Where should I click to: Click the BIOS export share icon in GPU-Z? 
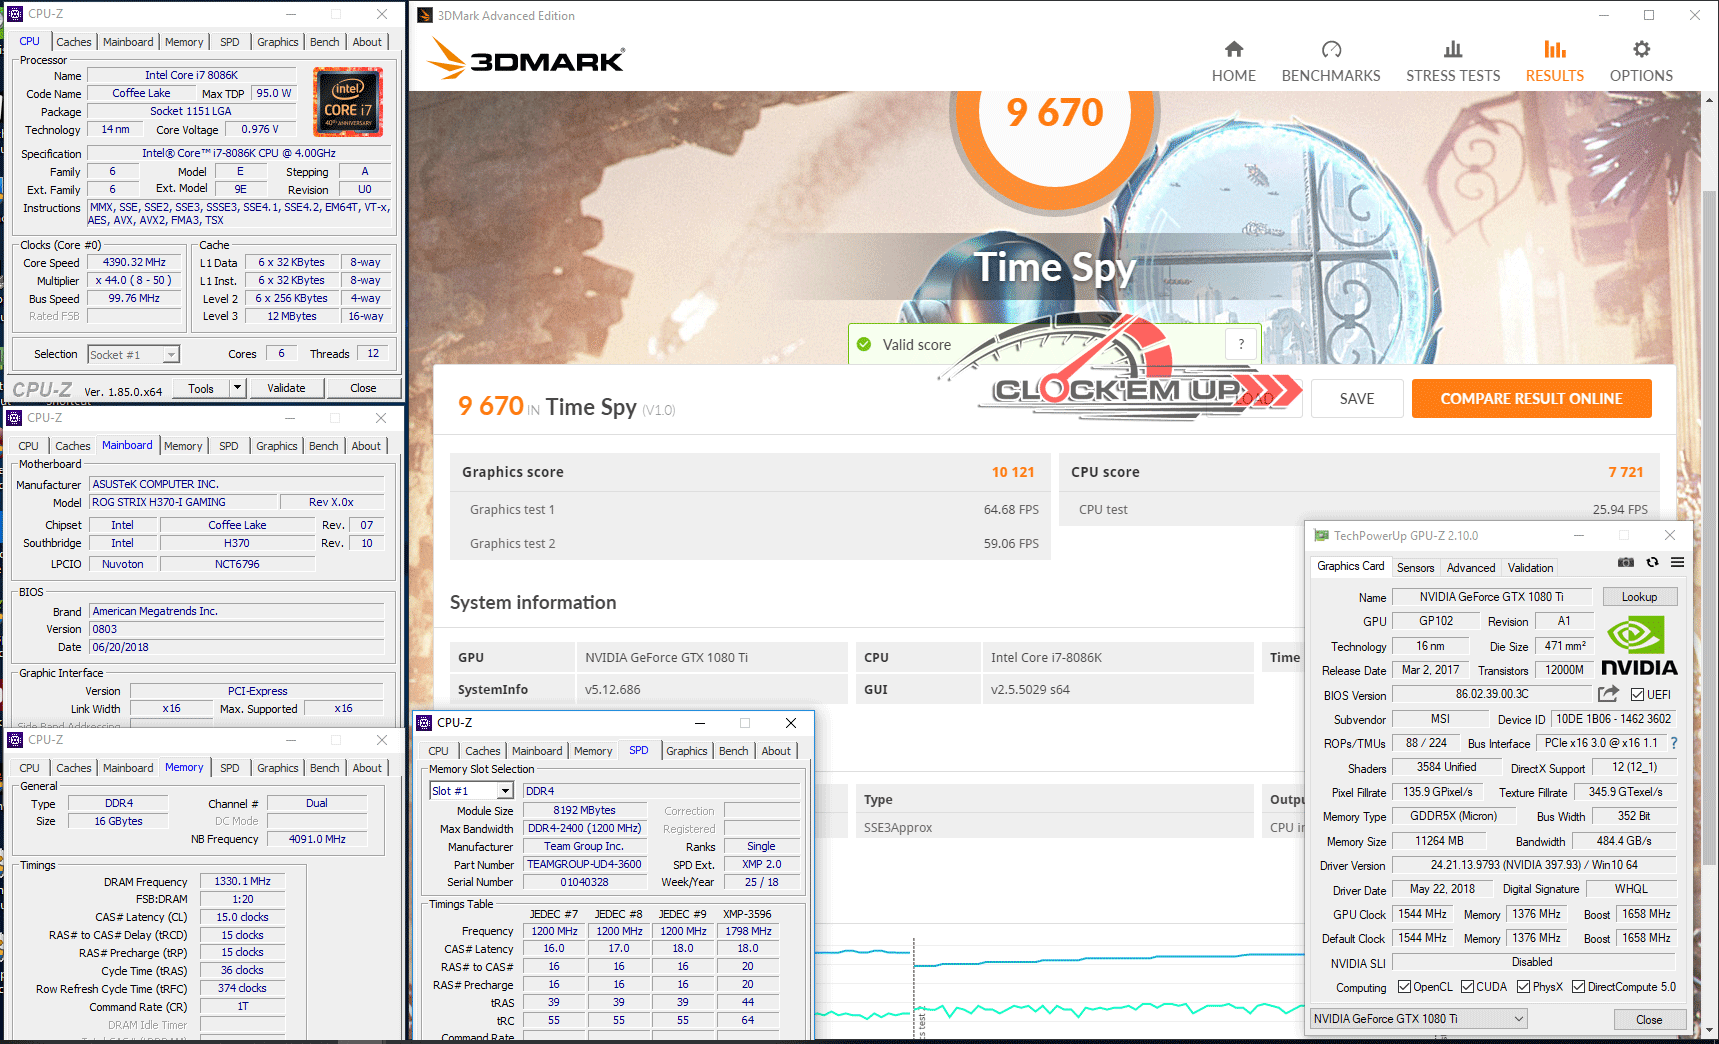point(1608,694)
